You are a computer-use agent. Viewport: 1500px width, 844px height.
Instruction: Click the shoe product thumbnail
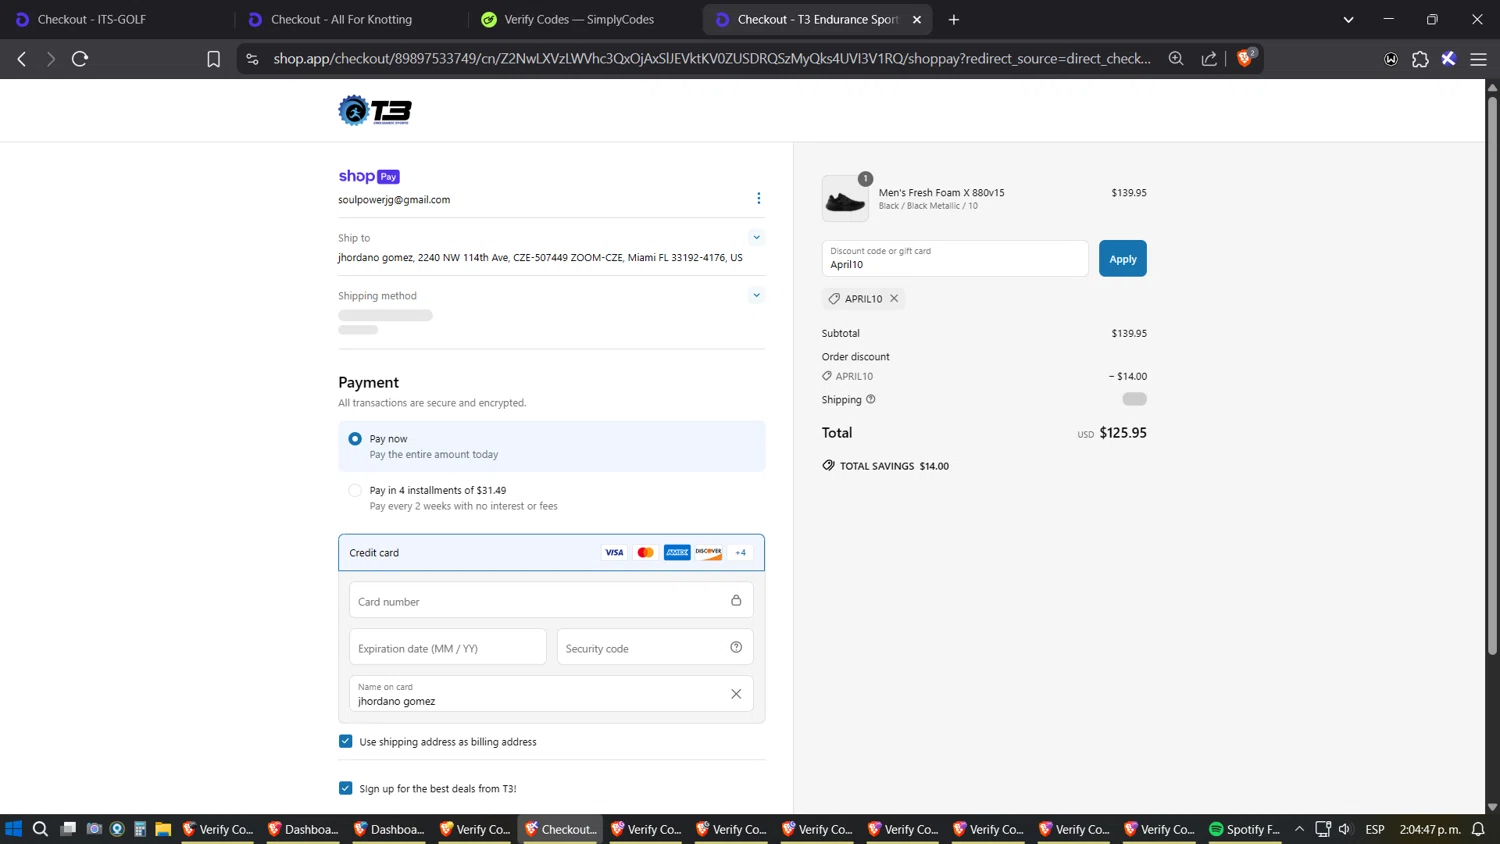pos(845,198)
